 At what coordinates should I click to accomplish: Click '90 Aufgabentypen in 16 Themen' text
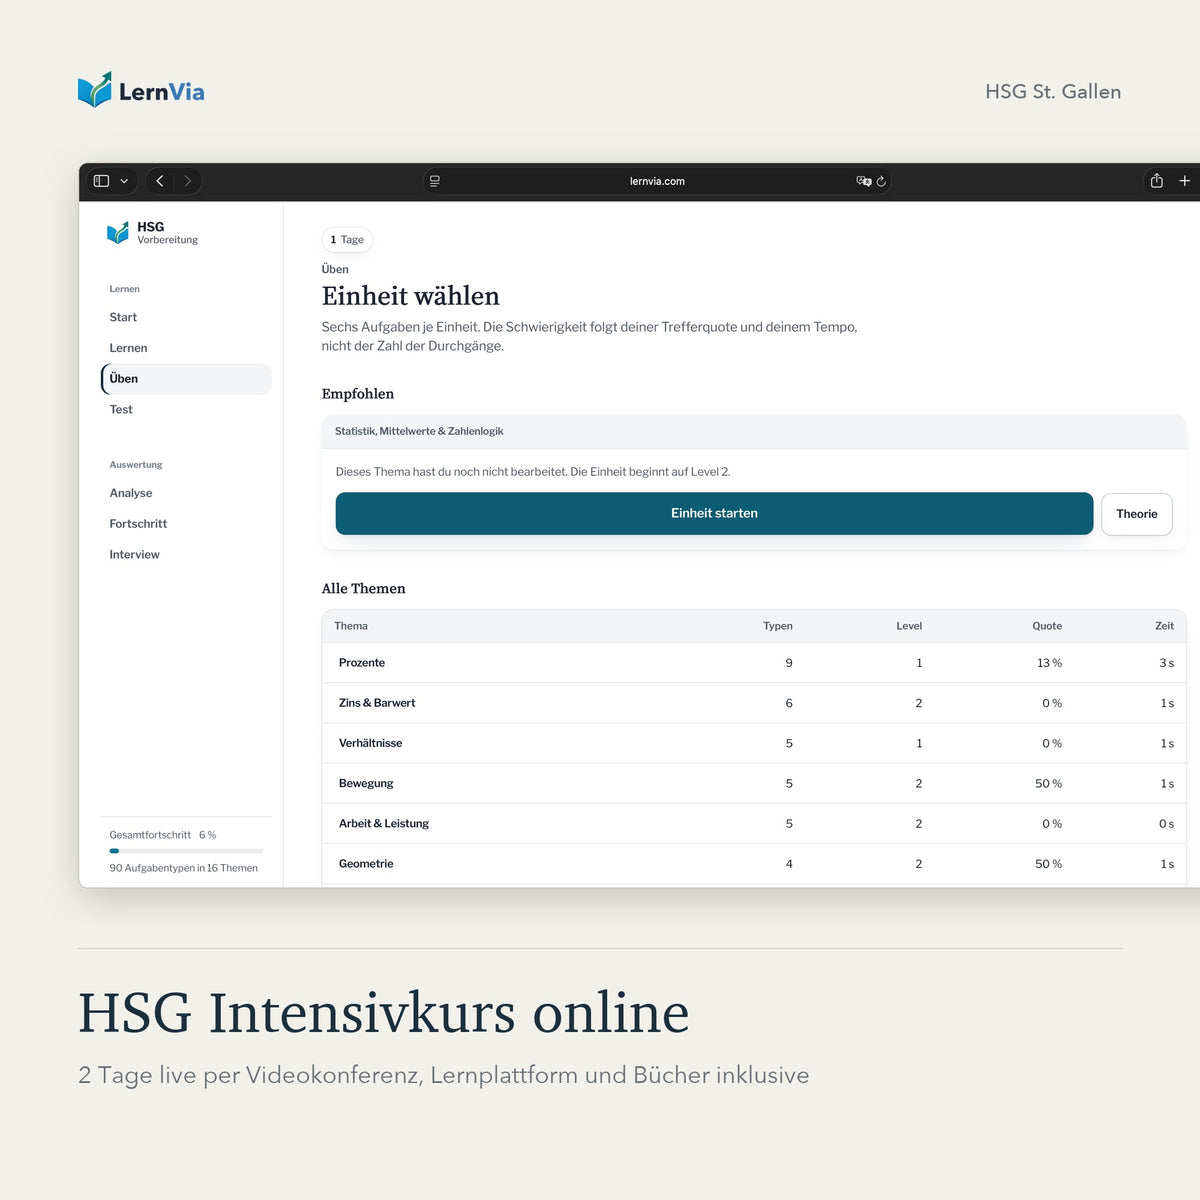pyautogui.click(x=184, y=868)
